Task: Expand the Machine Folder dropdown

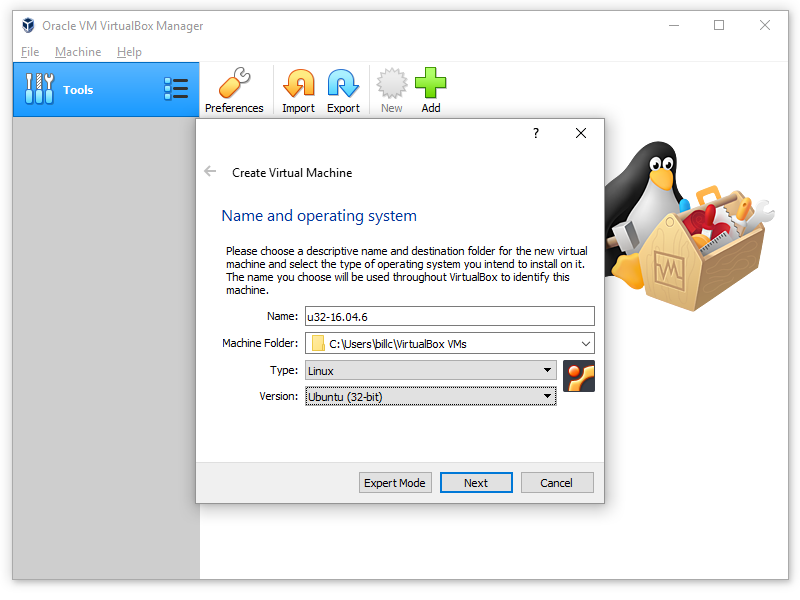Action: (x=585, y=344)
